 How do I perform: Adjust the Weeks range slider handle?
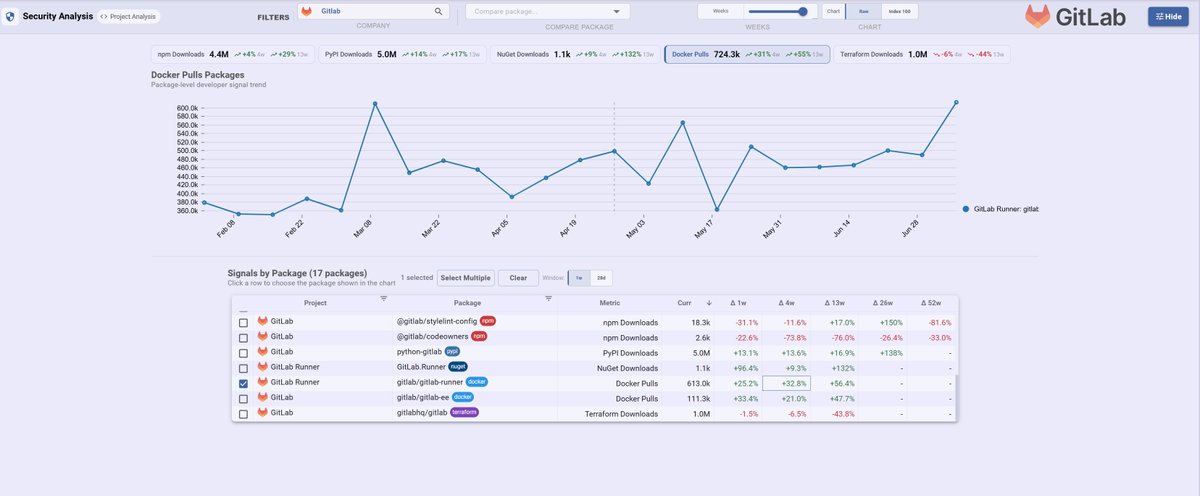(802, 12)
